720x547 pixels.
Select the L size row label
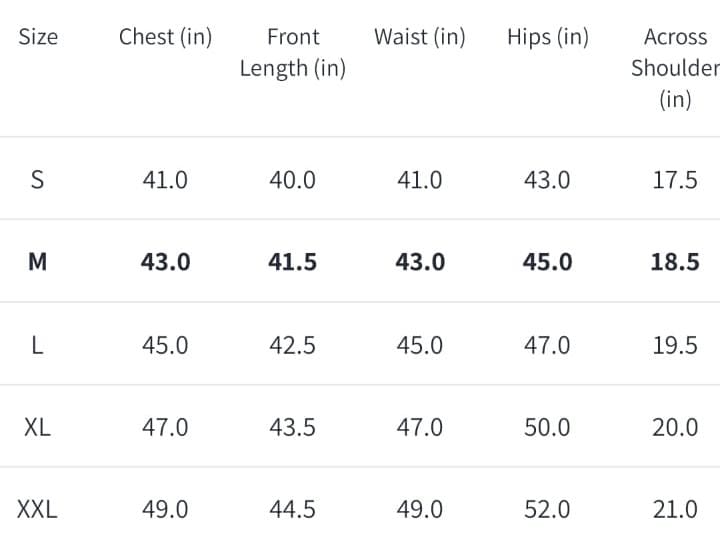[x=38, y=345]
